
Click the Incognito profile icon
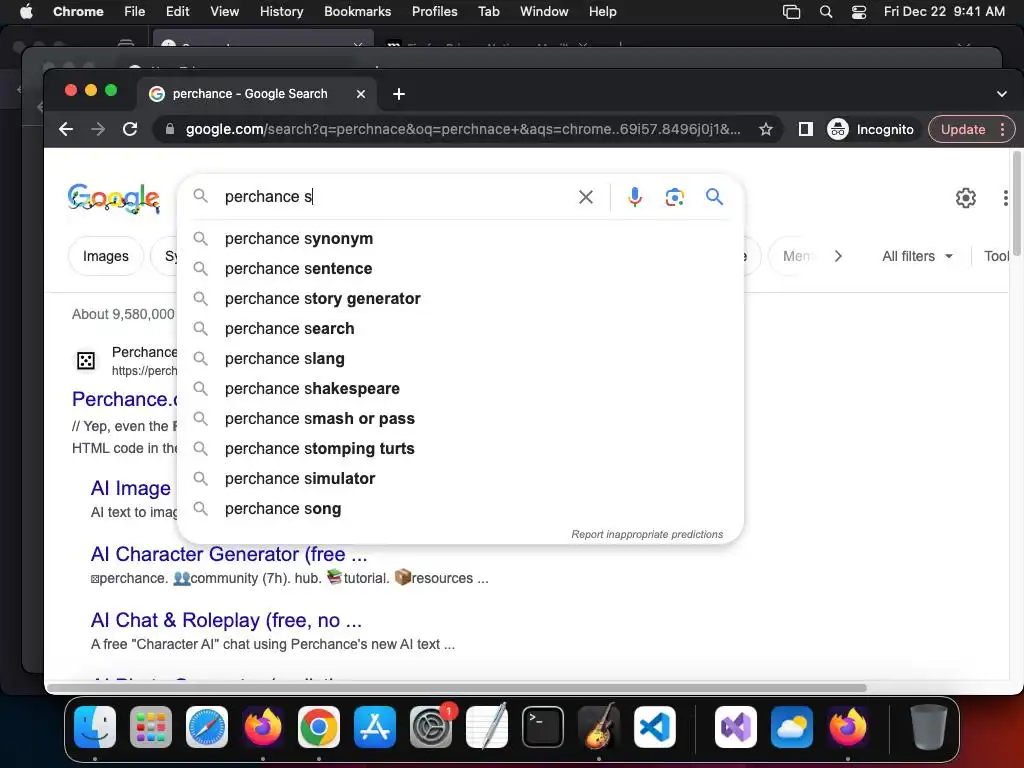coord(838,129)
